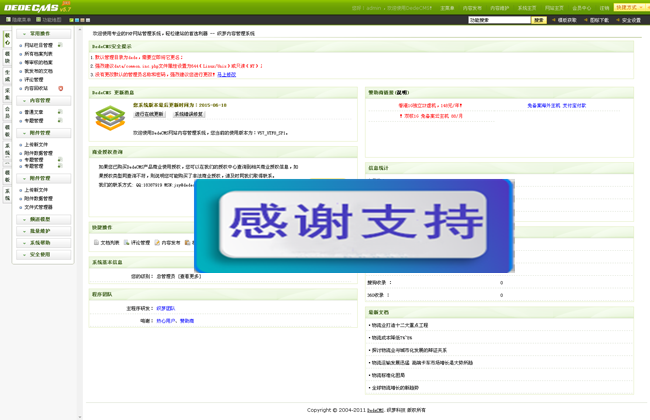This screenshot has width=650, height=420.
Task: Open latest document 物流标准化思路
Action: 388,375
